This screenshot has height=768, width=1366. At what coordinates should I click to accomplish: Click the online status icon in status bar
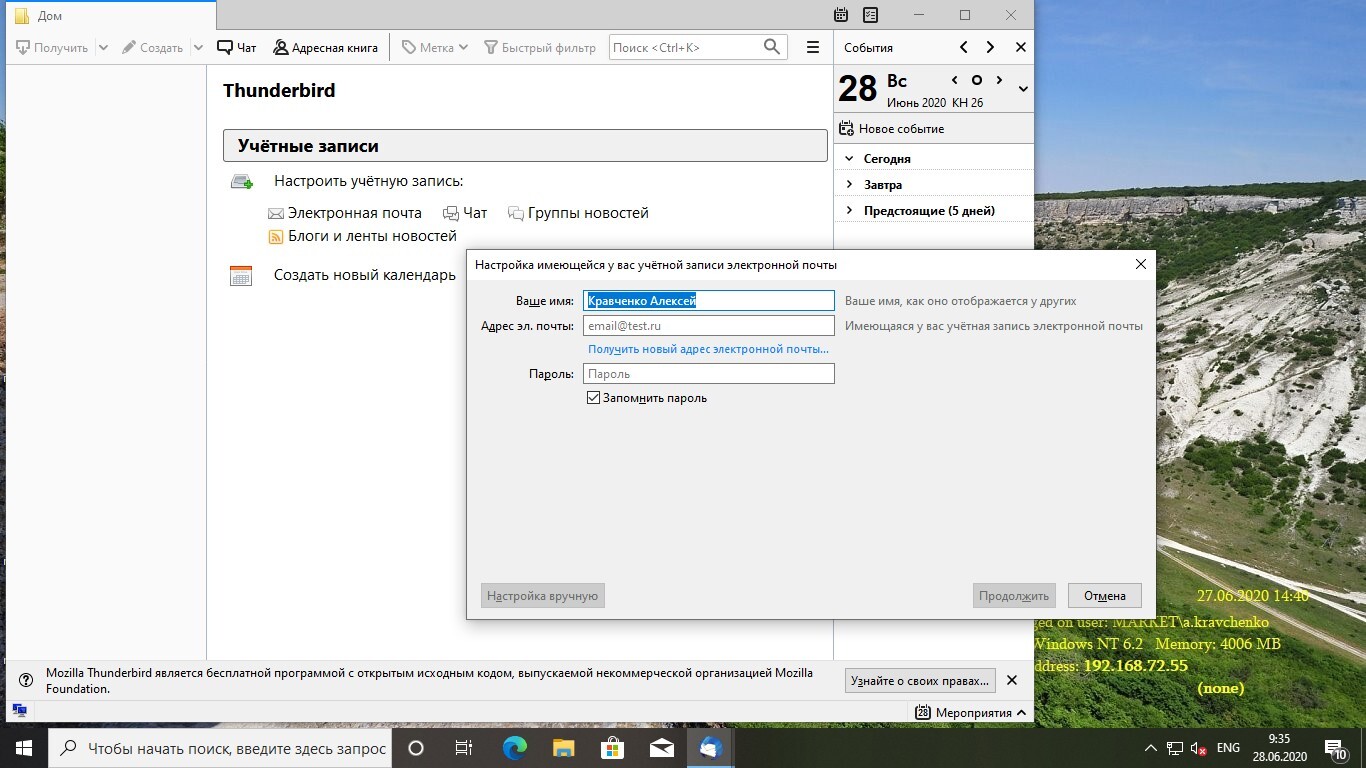point(19,711)
